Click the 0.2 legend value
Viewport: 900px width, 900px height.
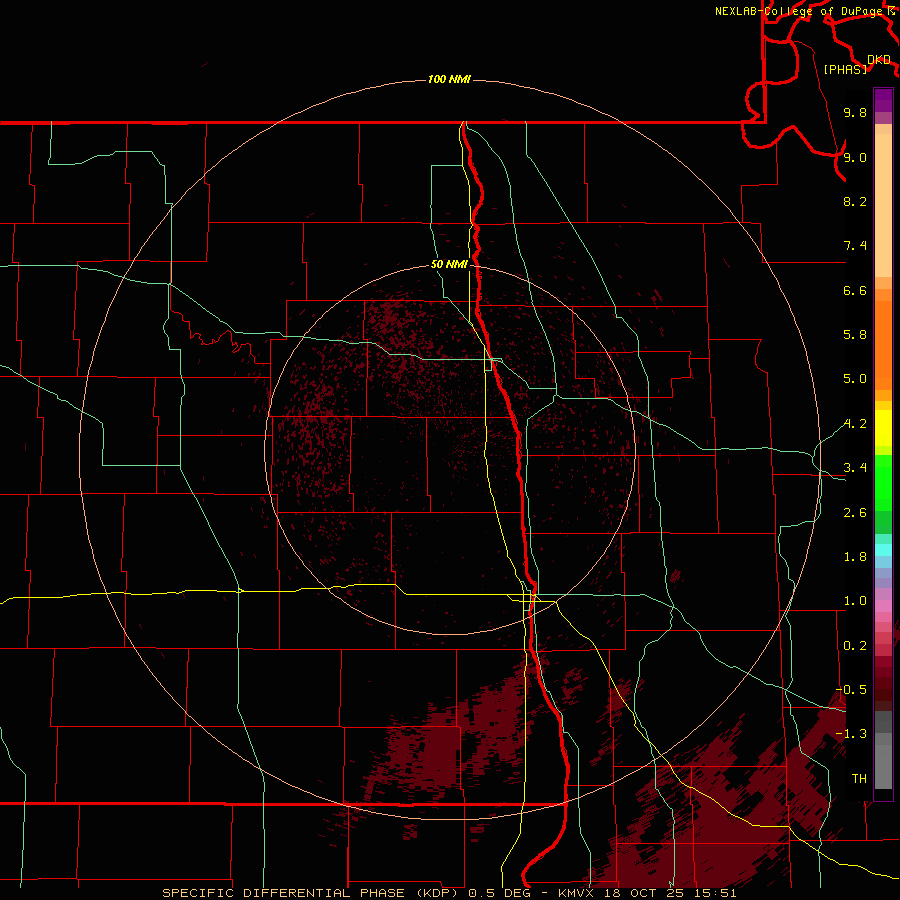(x=855, y=646)
